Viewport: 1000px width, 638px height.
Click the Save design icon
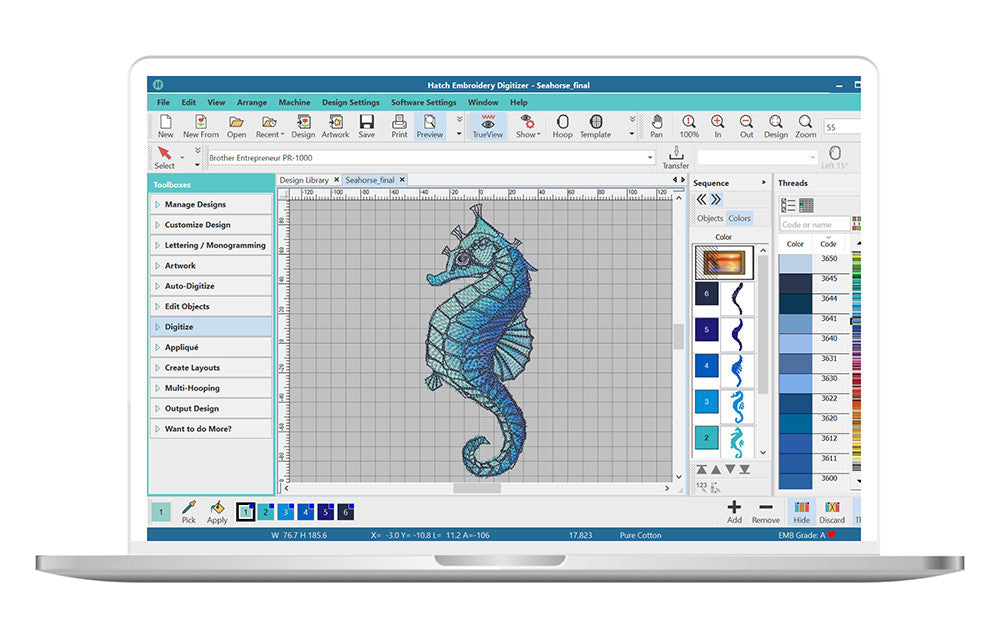click(x=367, y=124)
